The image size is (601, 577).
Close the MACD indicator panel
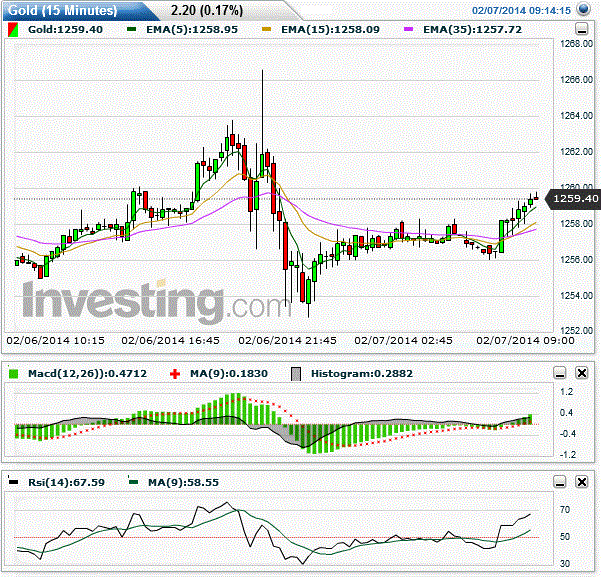pyautogui.click(x=582, y=373)
